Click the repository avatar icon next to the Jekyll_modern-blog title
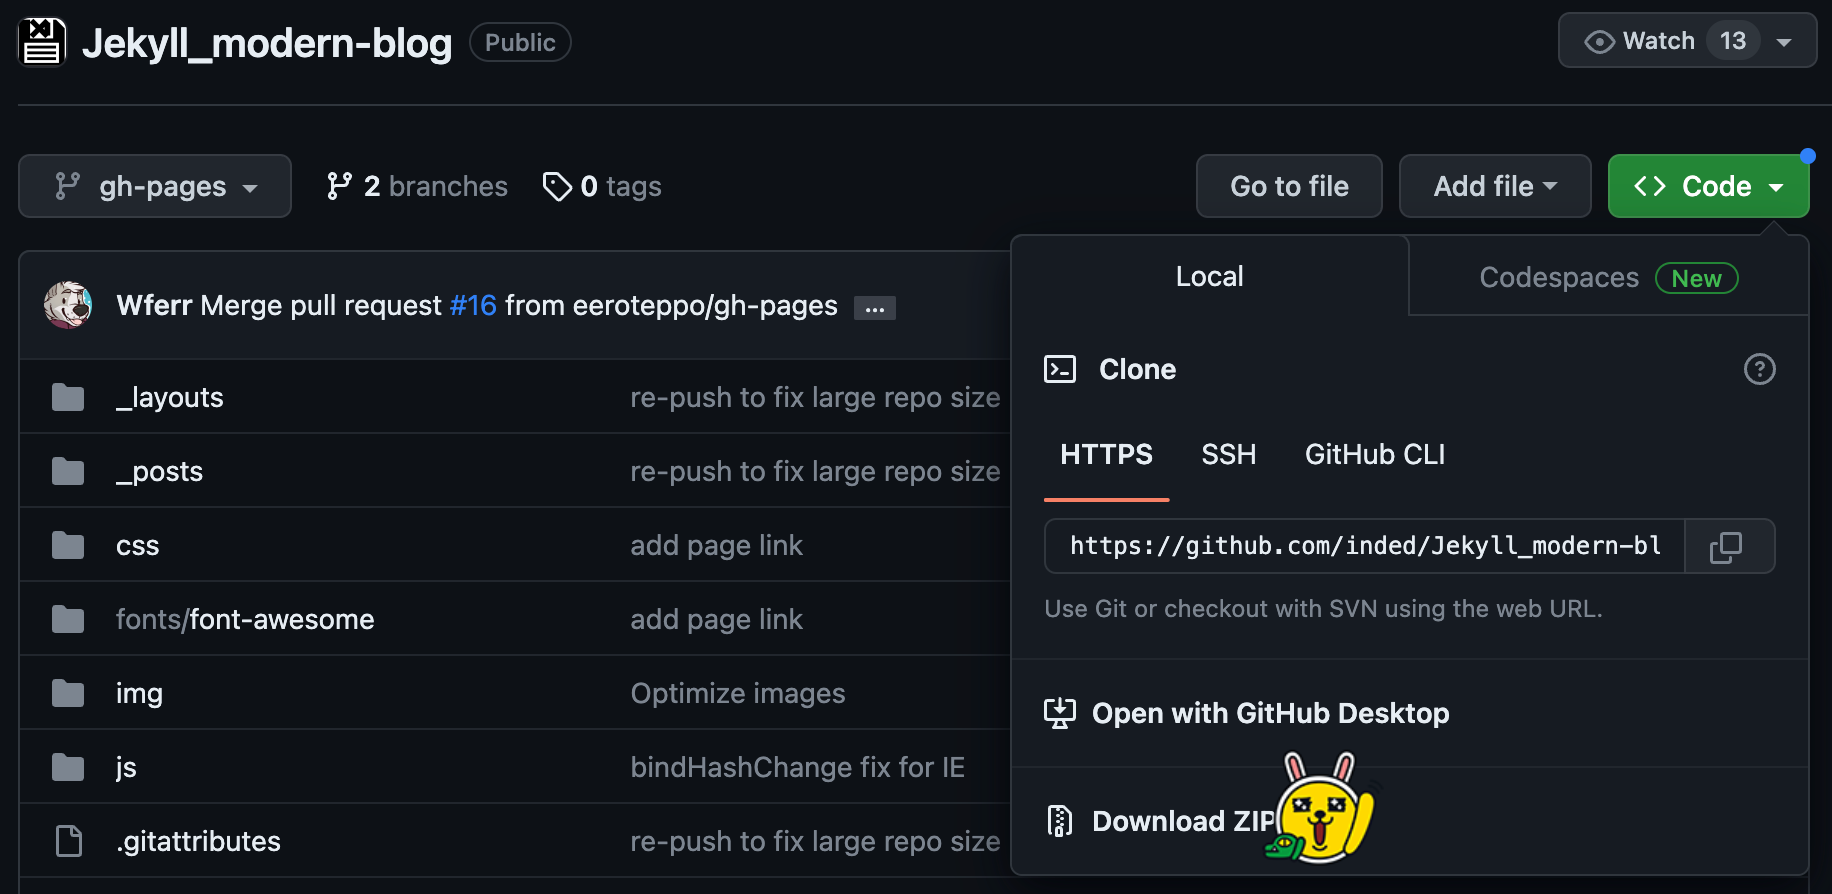Image resolution: width=1832 pixels, height=894 pixels. tap(42, 42)
